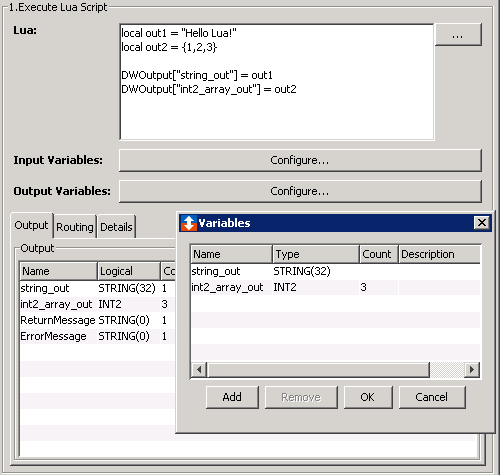Cancel the Variables dialog
This screenshot has height=475, width=500.
pos(432,397)
